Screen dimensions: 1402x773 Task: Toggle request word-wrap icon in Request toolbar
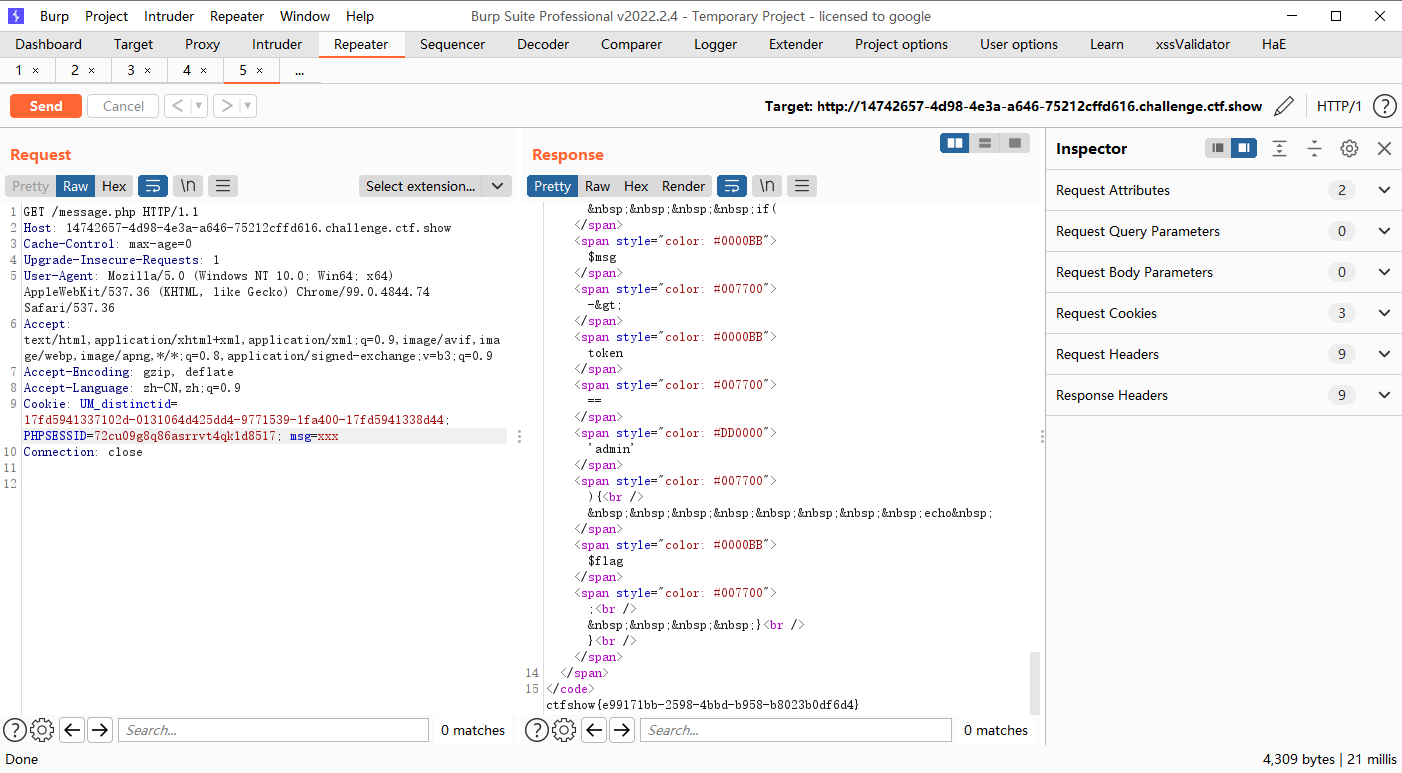pos(153,186)
